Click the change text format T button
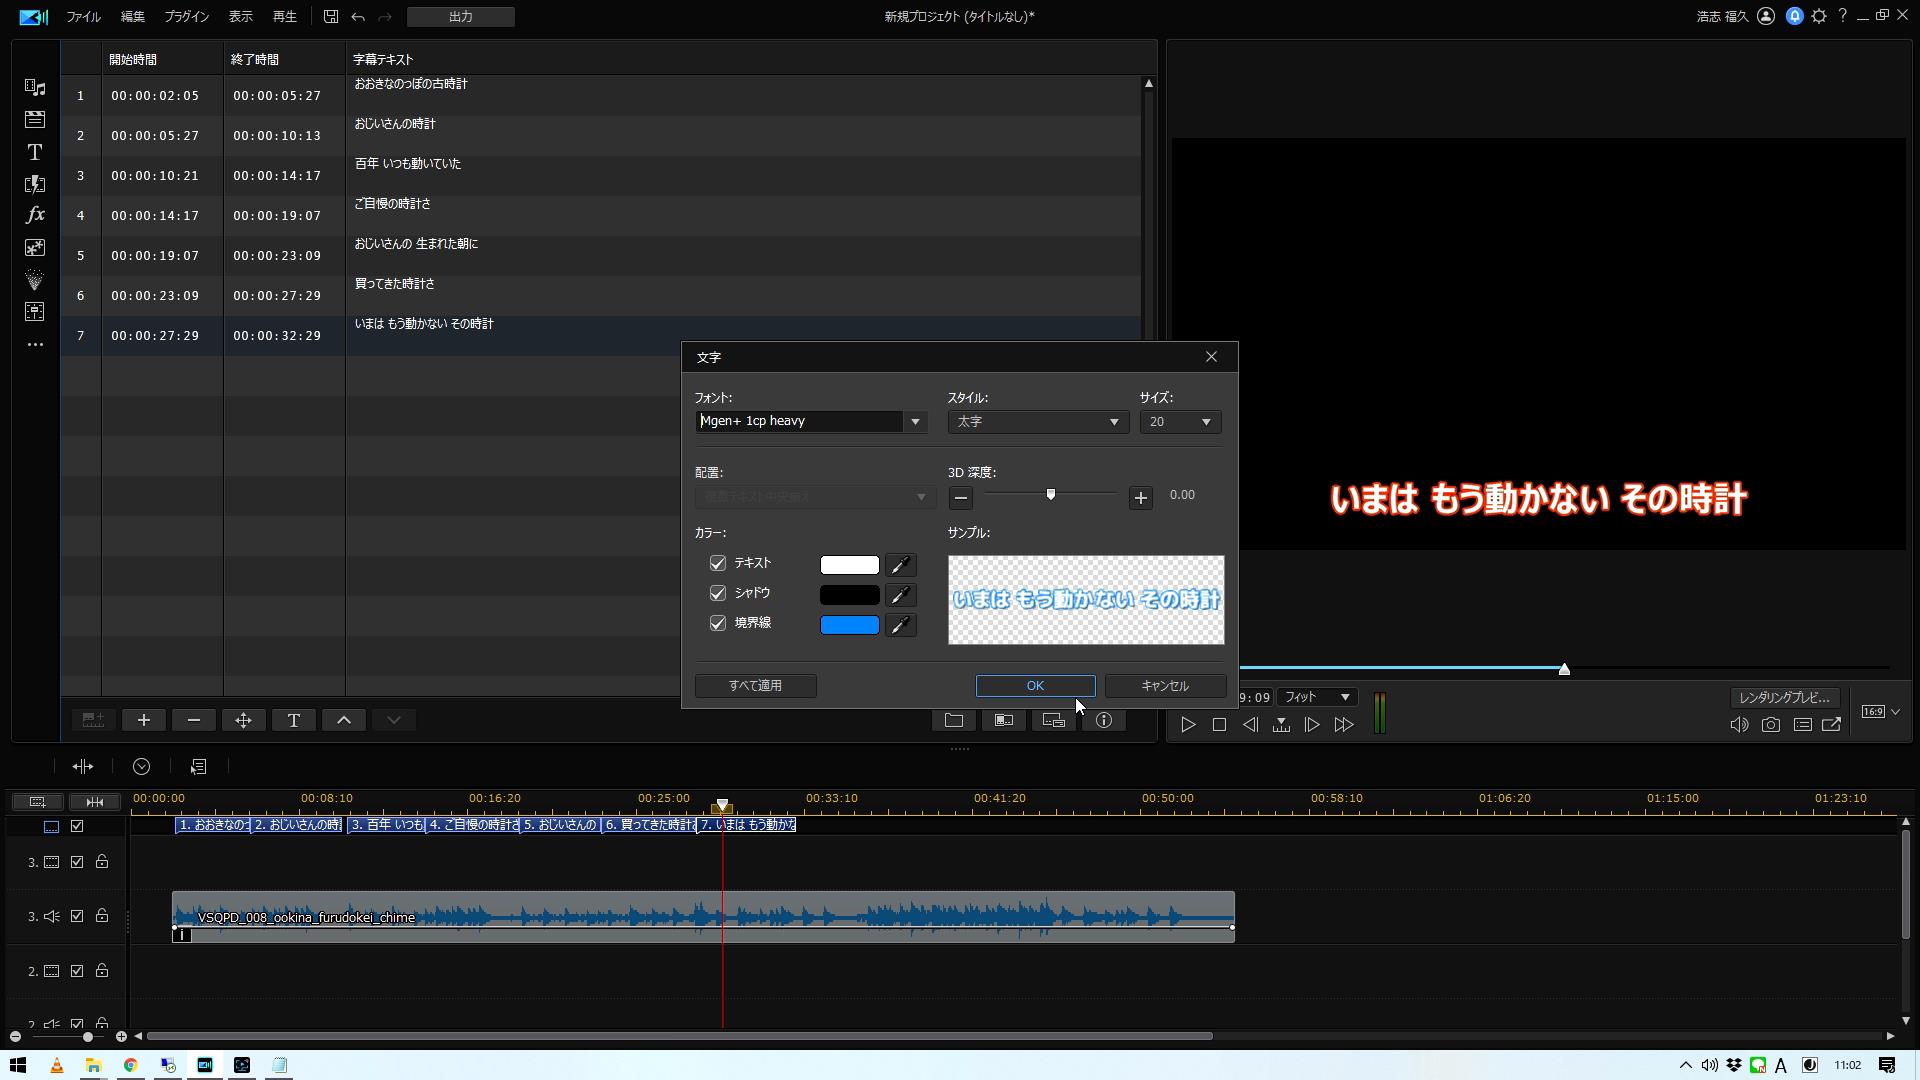Viewport: 1920px width, 1080px height. coord(293,720)
